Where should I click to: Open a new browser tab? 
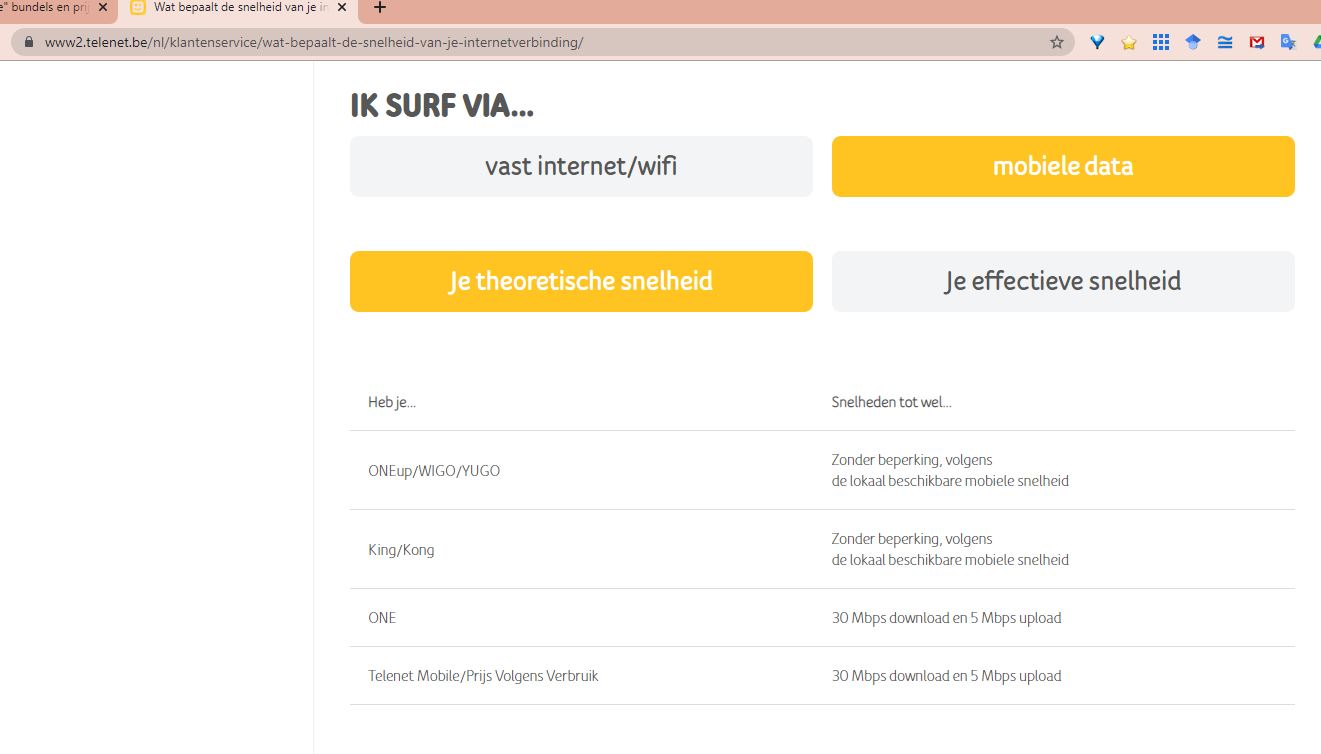380,8
